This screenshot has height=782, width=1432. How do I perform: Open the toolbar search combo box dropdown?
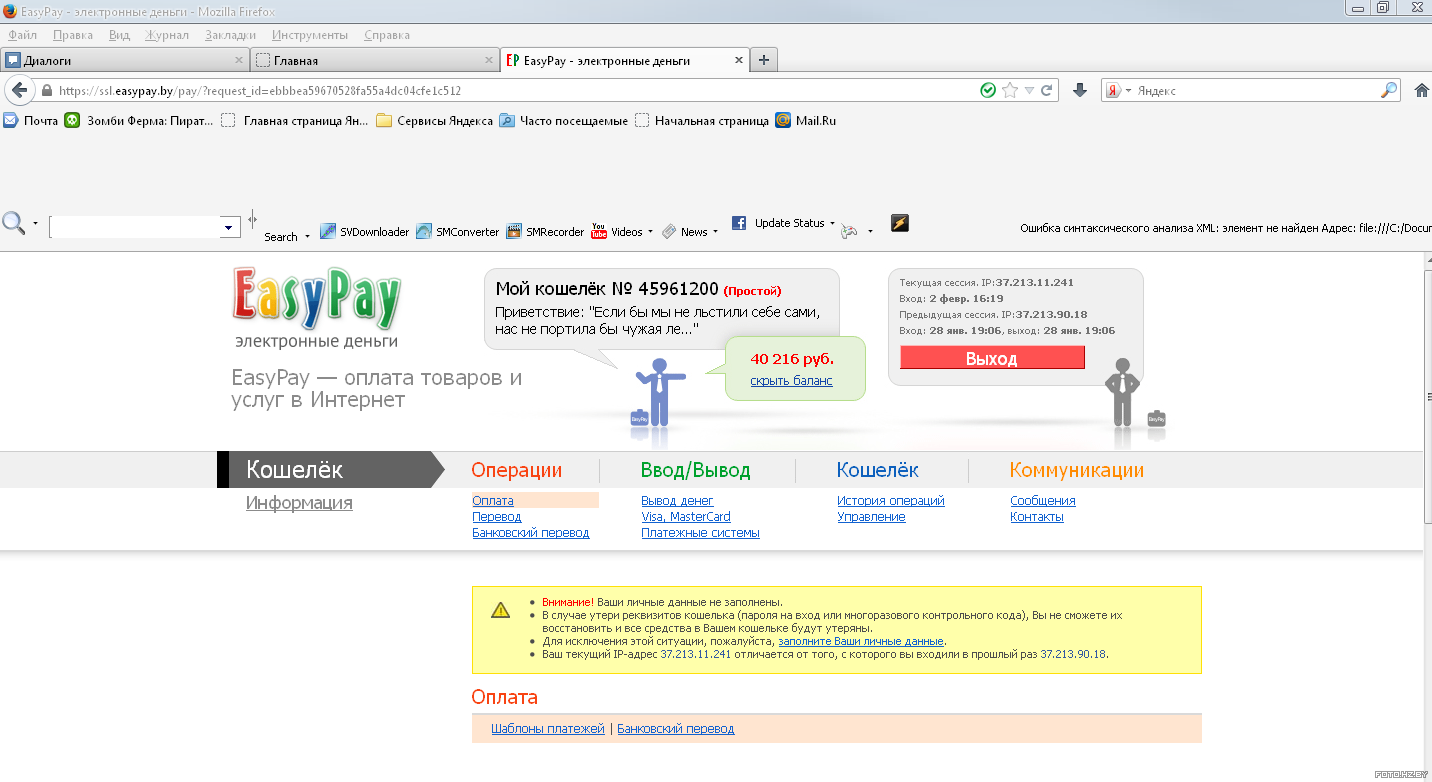coord(231,227)
